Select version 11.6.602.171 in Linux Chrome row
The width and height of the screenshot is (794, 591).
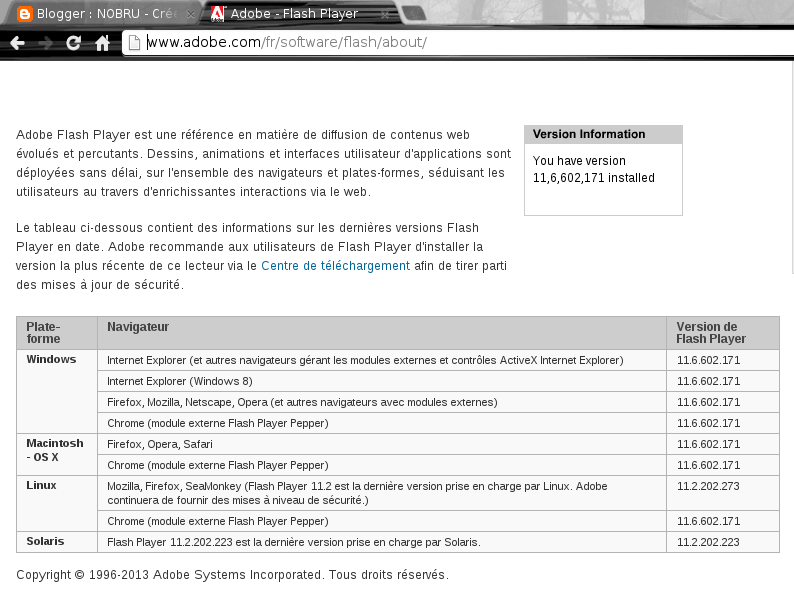708,521
